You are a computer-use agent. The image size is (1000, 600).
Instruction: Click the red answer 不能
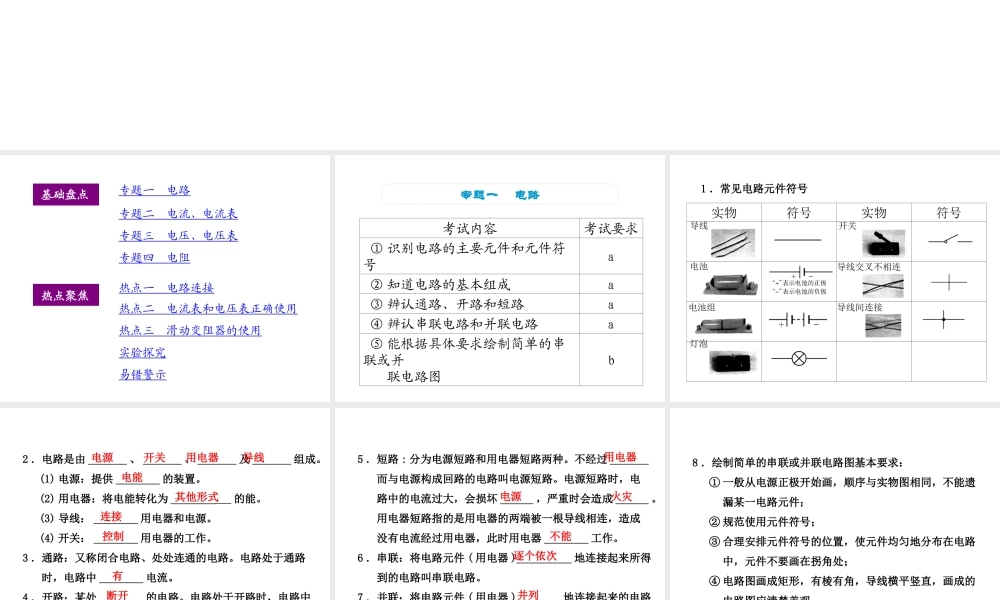coord(561,537)
